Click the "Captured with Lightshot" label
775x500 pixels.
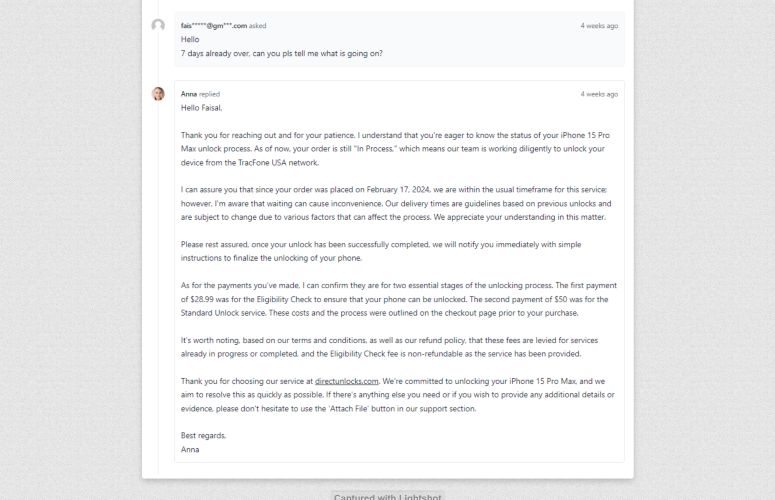point(388,496)
